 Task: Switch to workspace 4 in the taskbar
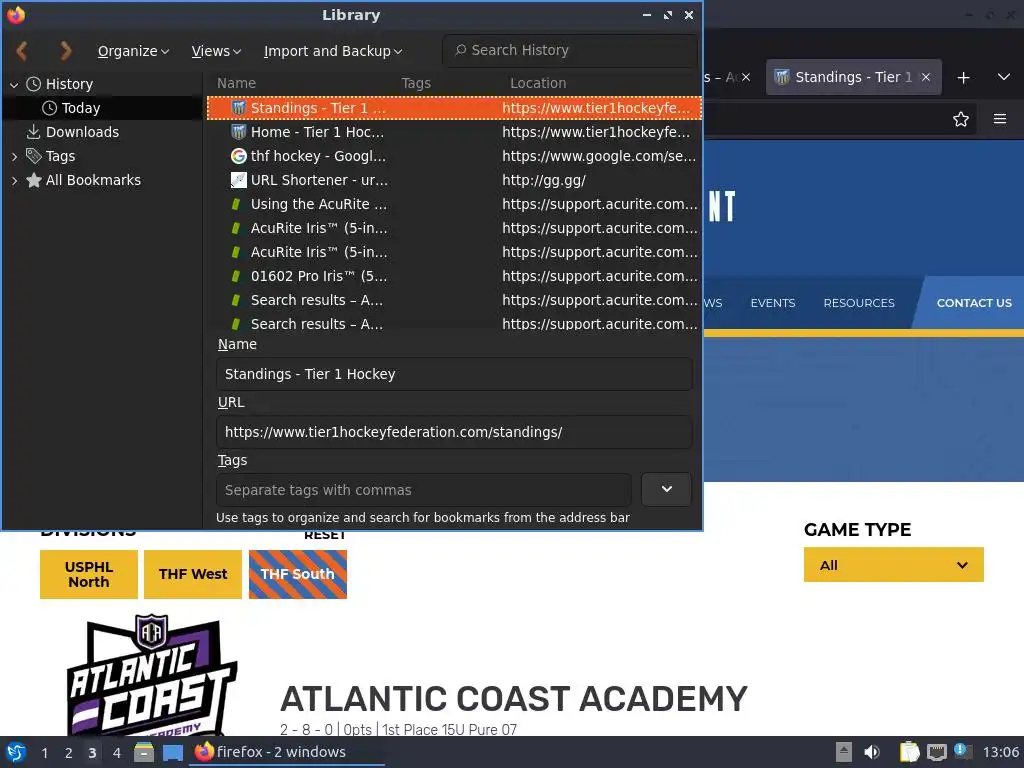(117, 753)
